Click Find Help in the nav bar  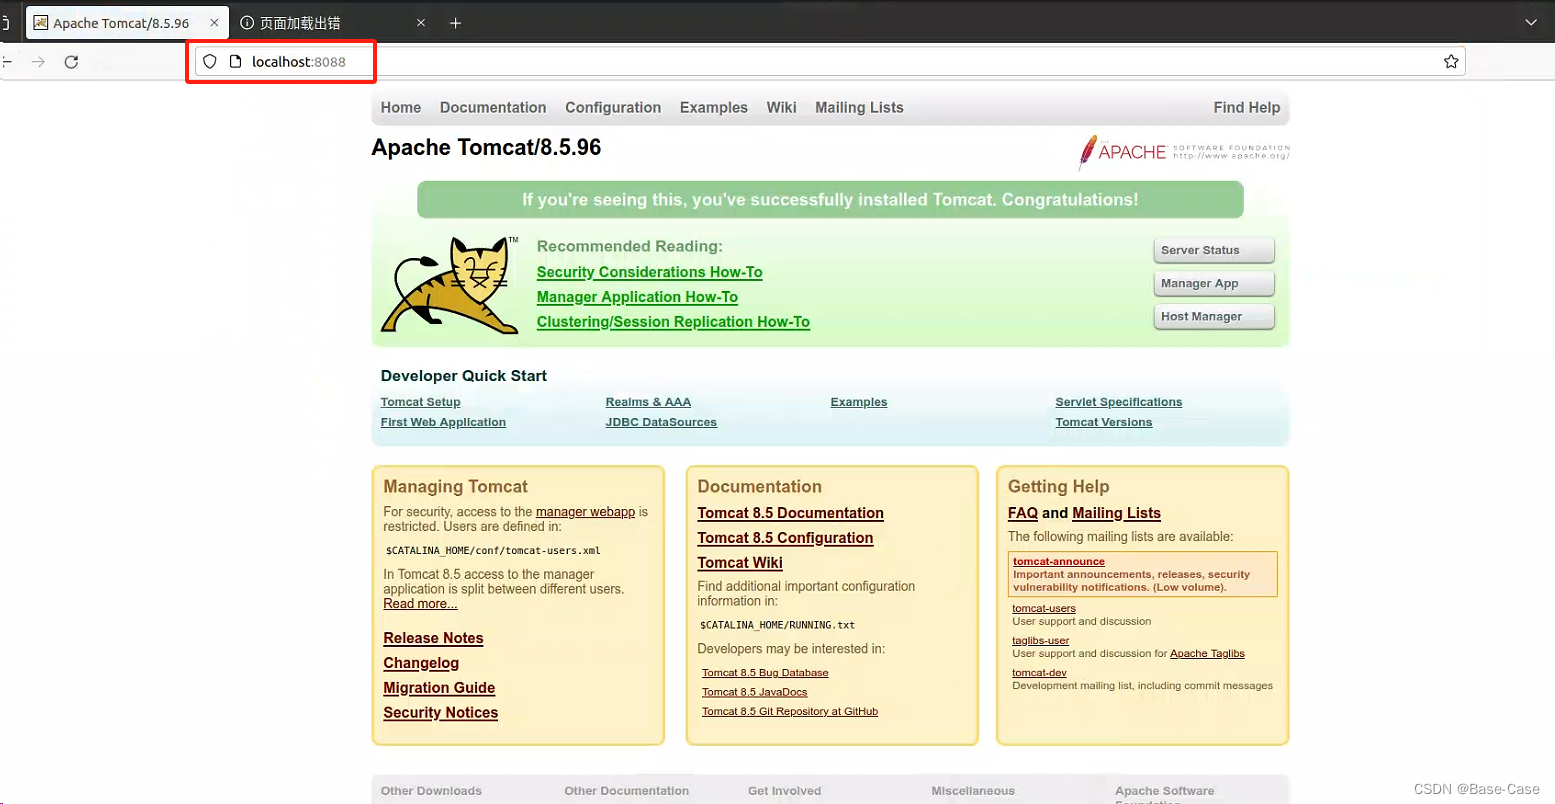coord(1247,108)
